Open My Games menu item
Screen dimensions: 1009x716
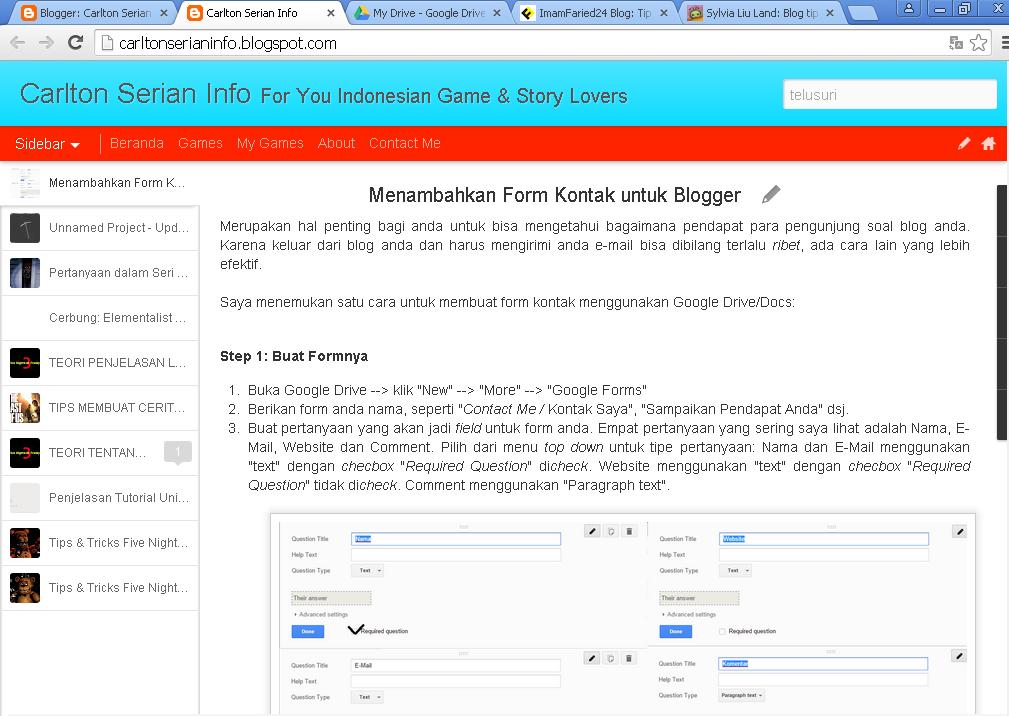(270, 143)
